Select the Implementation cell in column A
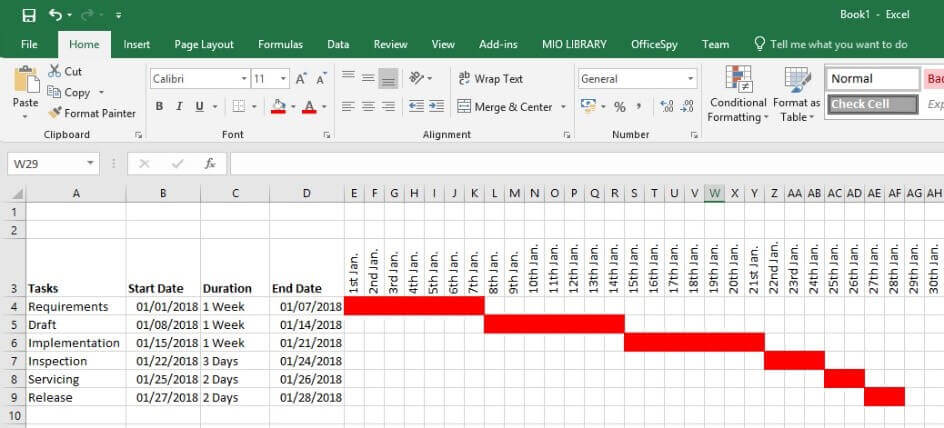The image size is (944, 428). tap(75, 343)
